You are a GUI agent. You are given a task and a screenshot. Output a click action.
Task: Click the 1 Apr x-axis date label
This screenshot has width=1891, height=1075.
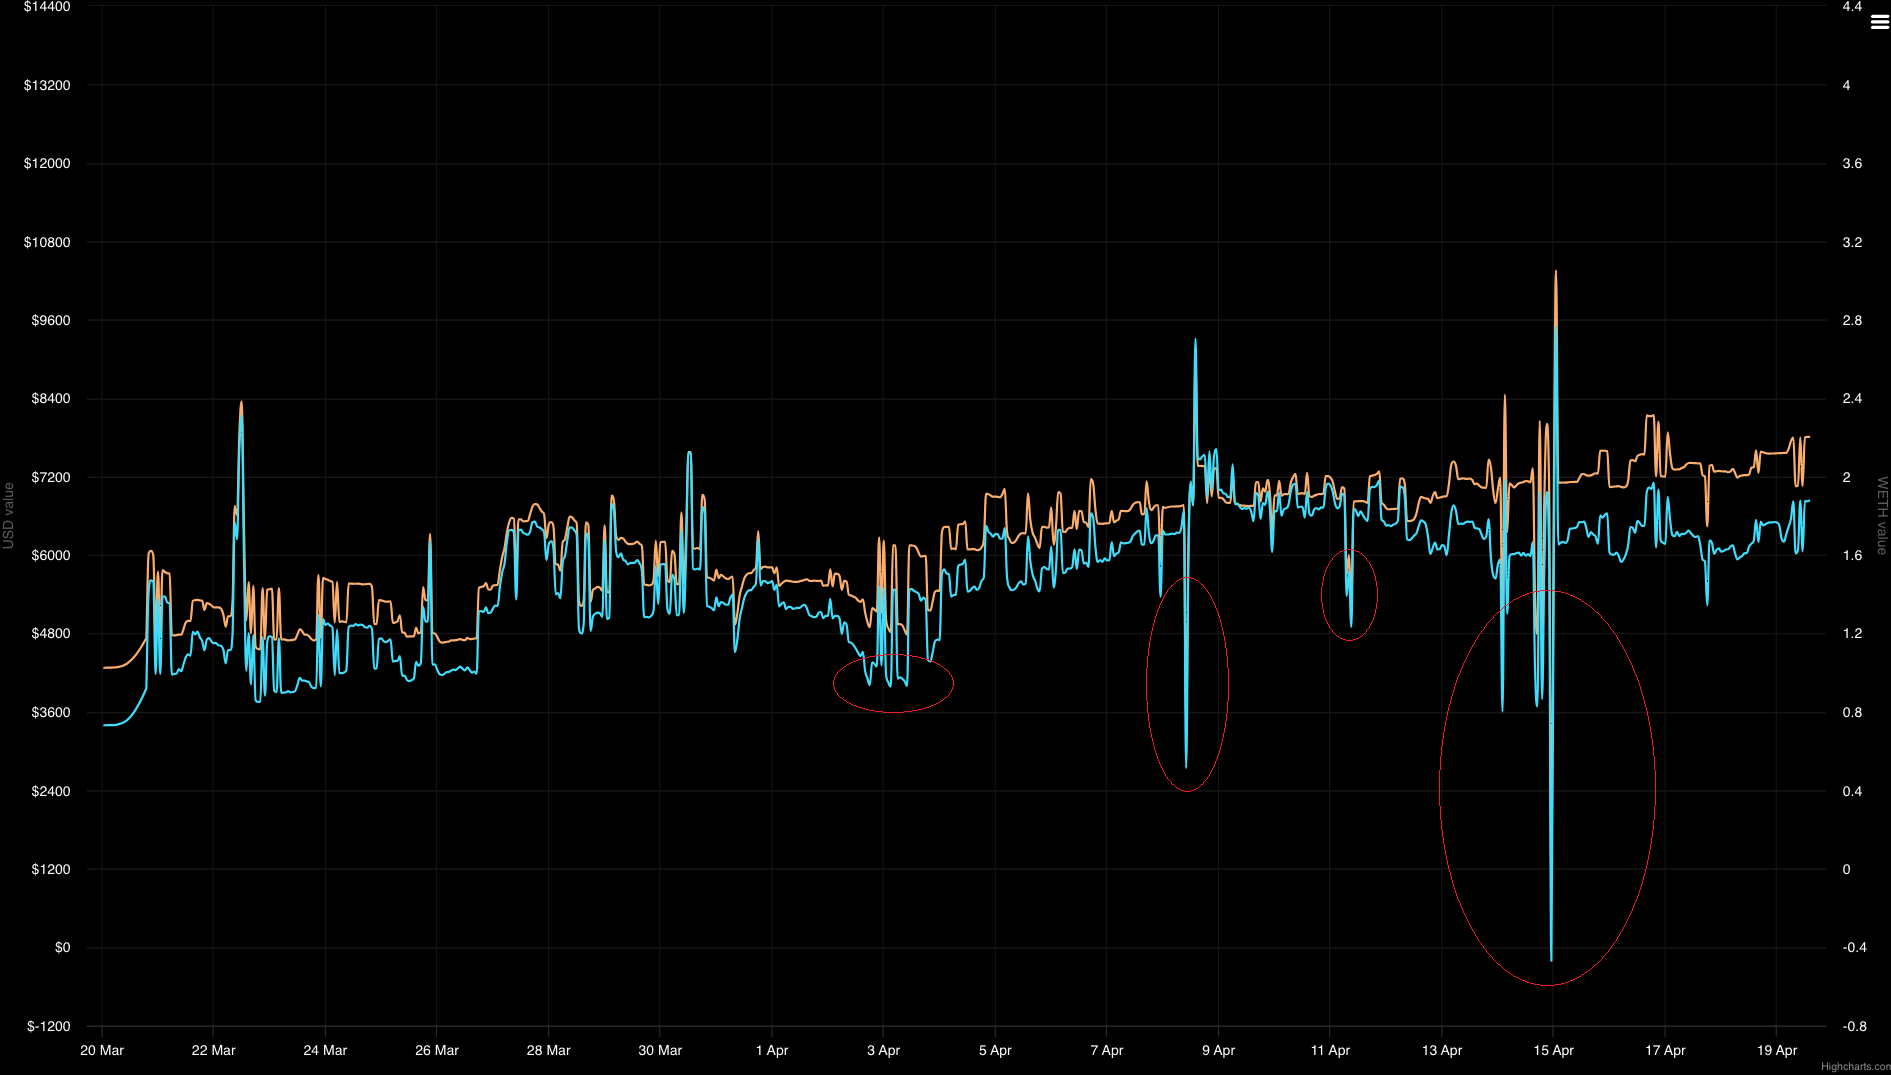coord(771,1050)
